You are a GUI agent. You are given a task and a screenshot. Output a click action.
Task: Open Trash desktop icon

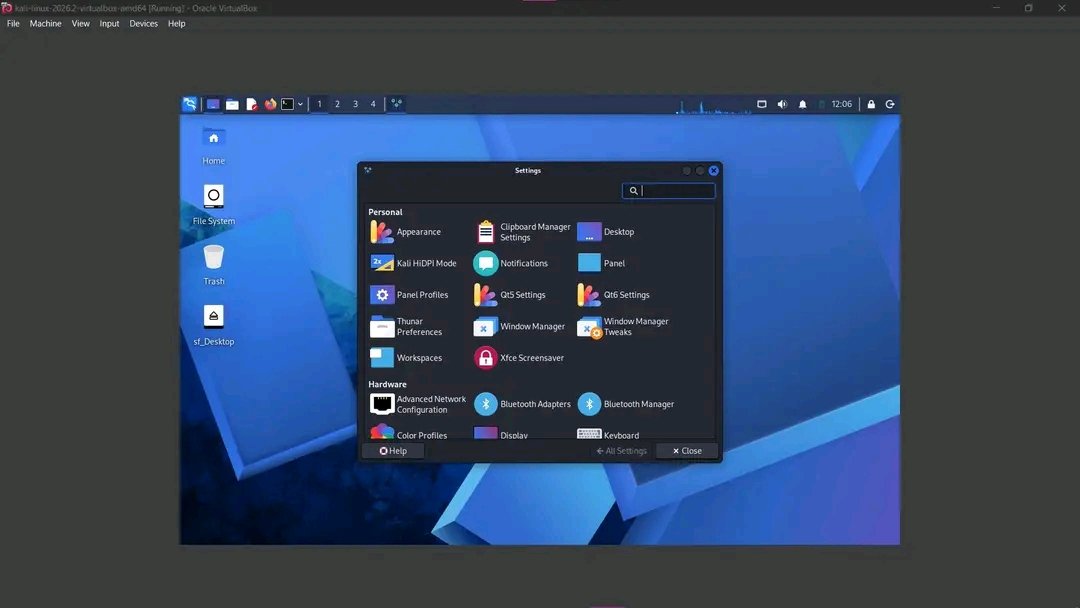[x=214, y=265]
